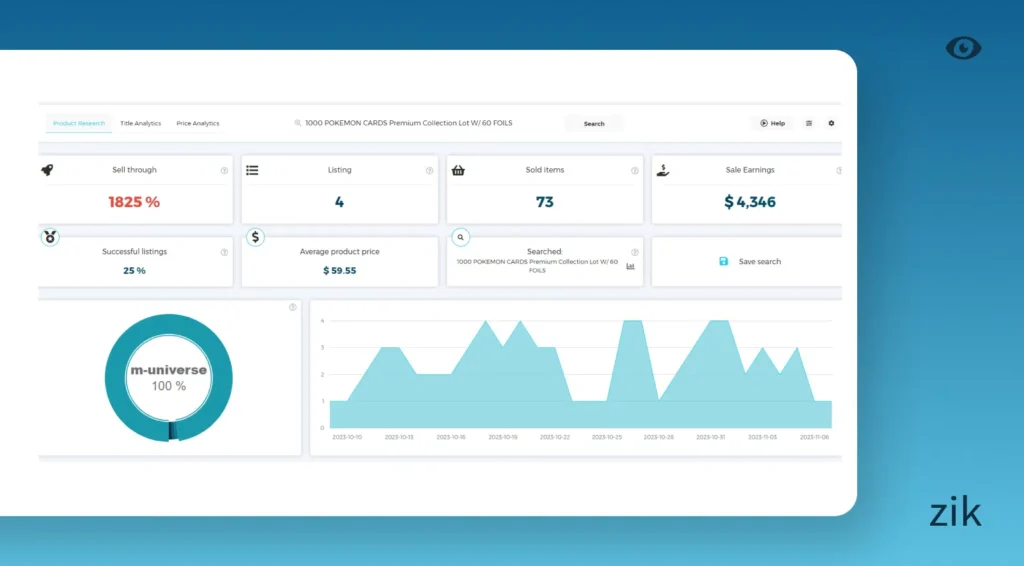Click the medal icon on Successful listings card
The width and height of the screenshot is (1024, 566).
tap(50, 237)
